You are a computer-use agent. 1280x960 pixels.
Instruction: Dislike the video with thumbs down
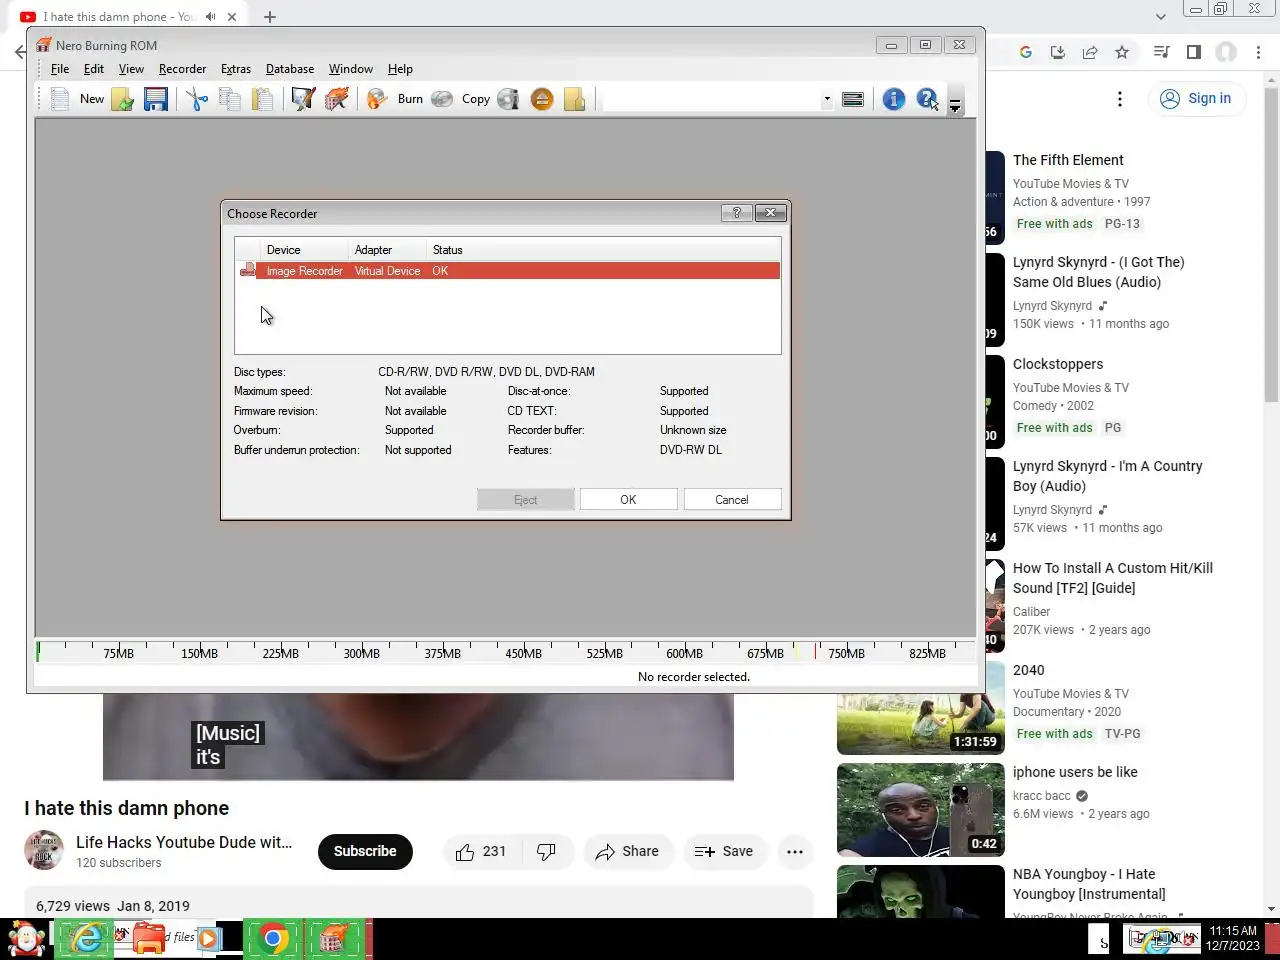point(547,852)
